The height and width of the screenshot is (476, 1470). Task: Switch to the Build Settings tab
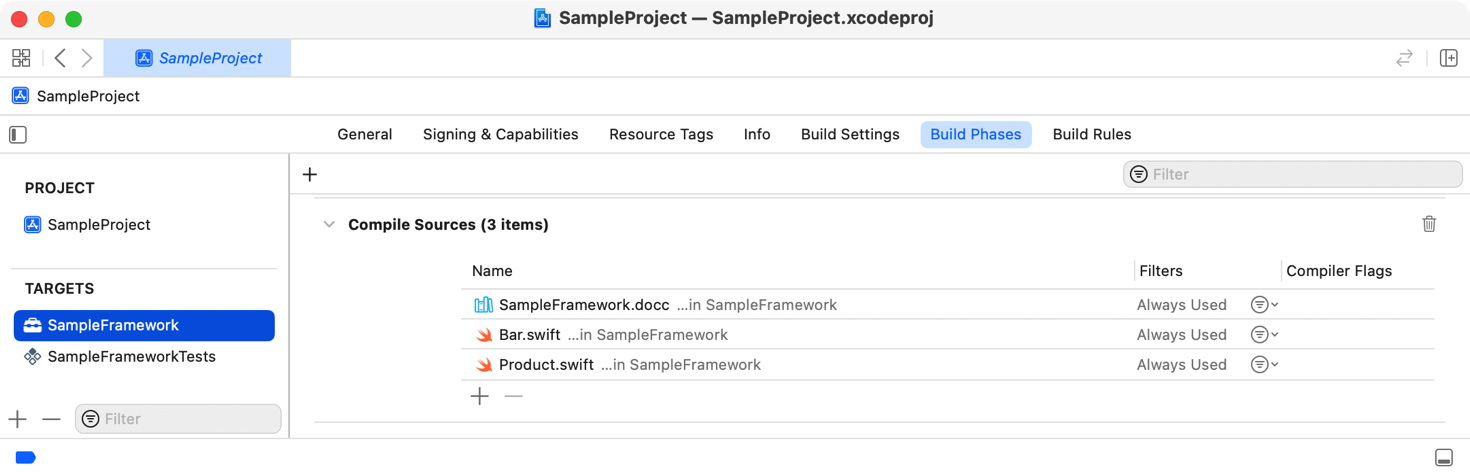coord(850,134)
